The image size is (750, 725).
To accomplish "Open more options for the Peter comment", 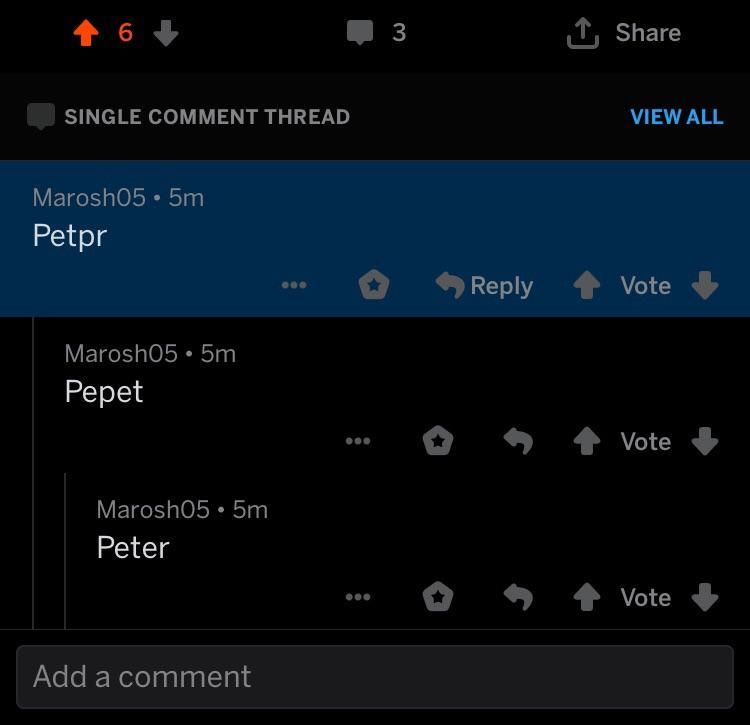I will pos(357,597).
